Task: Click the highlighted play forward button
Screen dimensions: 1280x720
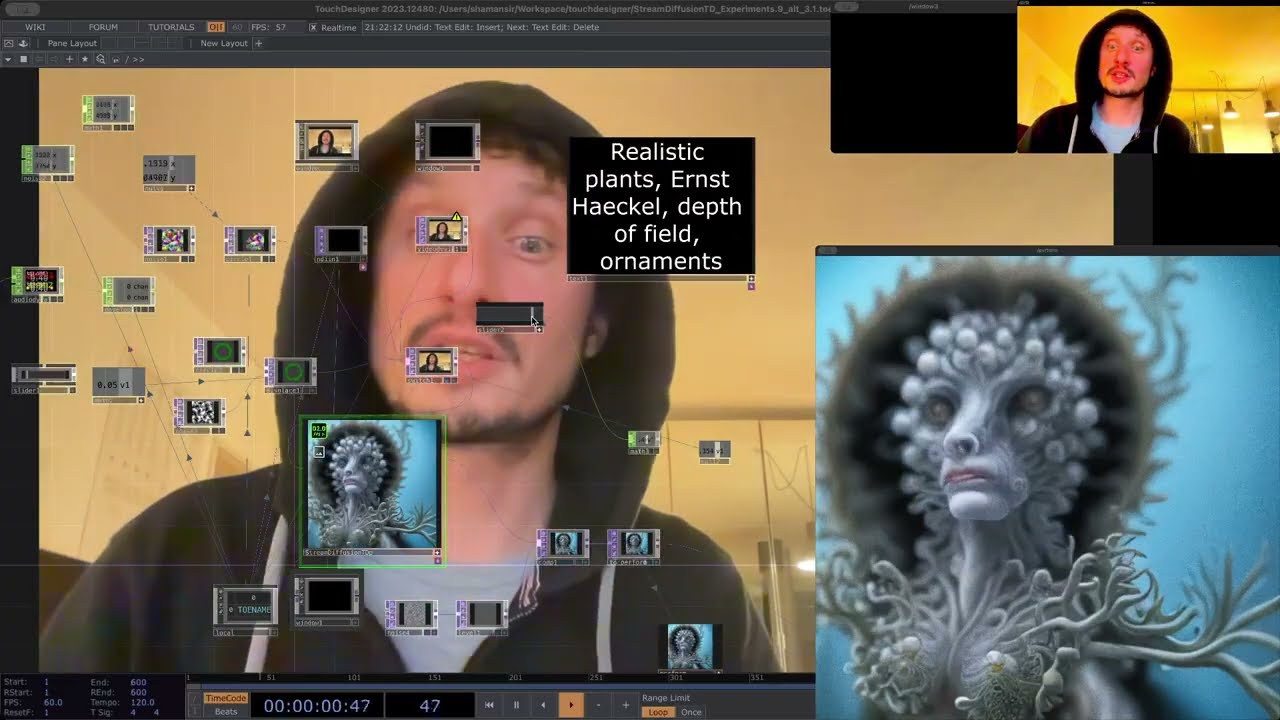Action: [570, 705]
